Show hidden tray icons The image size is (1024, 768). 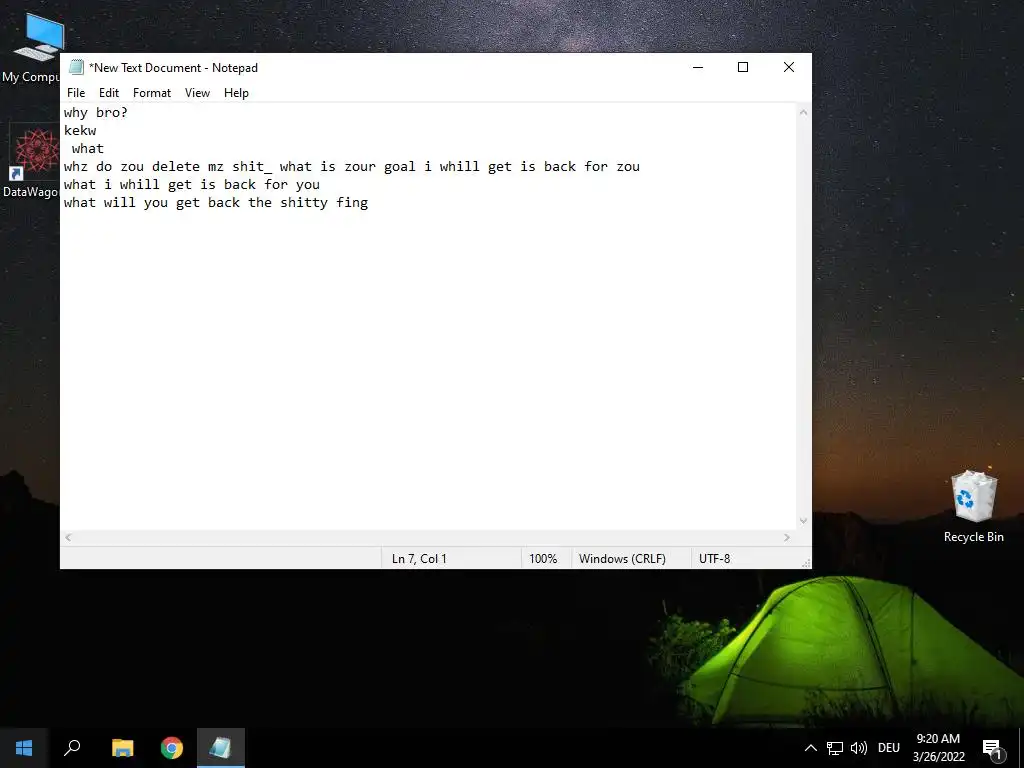[x=810, y=748]
